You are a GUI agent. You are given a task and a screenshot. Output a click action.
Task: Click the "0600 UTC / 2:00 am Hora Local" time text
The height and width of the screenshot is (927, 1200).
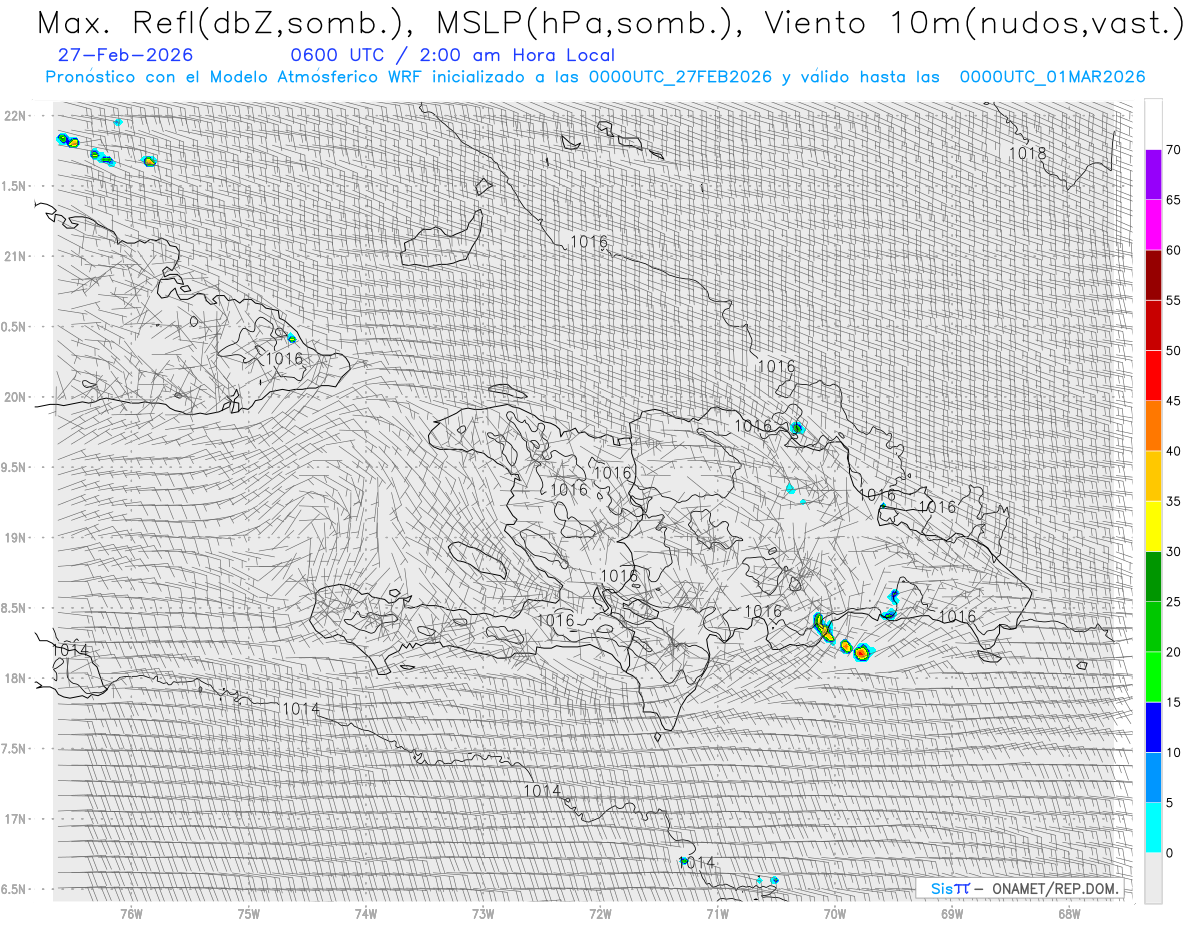(x=452, y=55)
